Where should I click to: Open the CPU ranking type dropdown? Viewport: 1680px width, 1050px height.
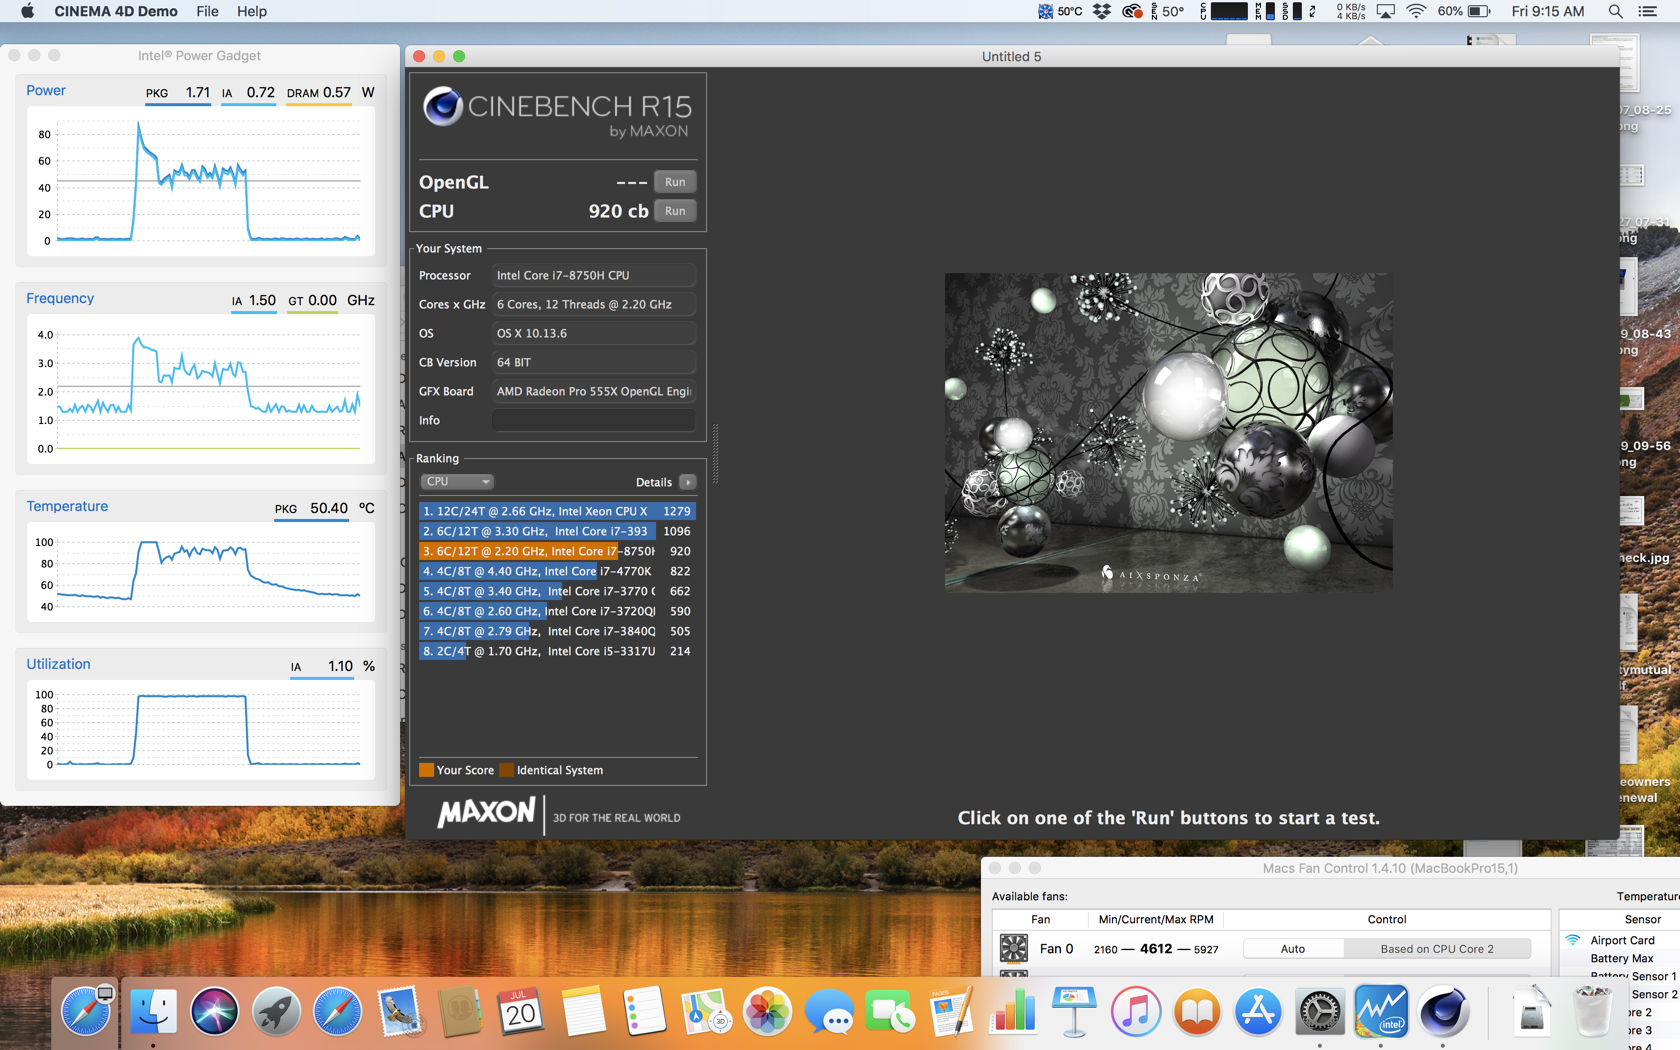tap(457, 482)
